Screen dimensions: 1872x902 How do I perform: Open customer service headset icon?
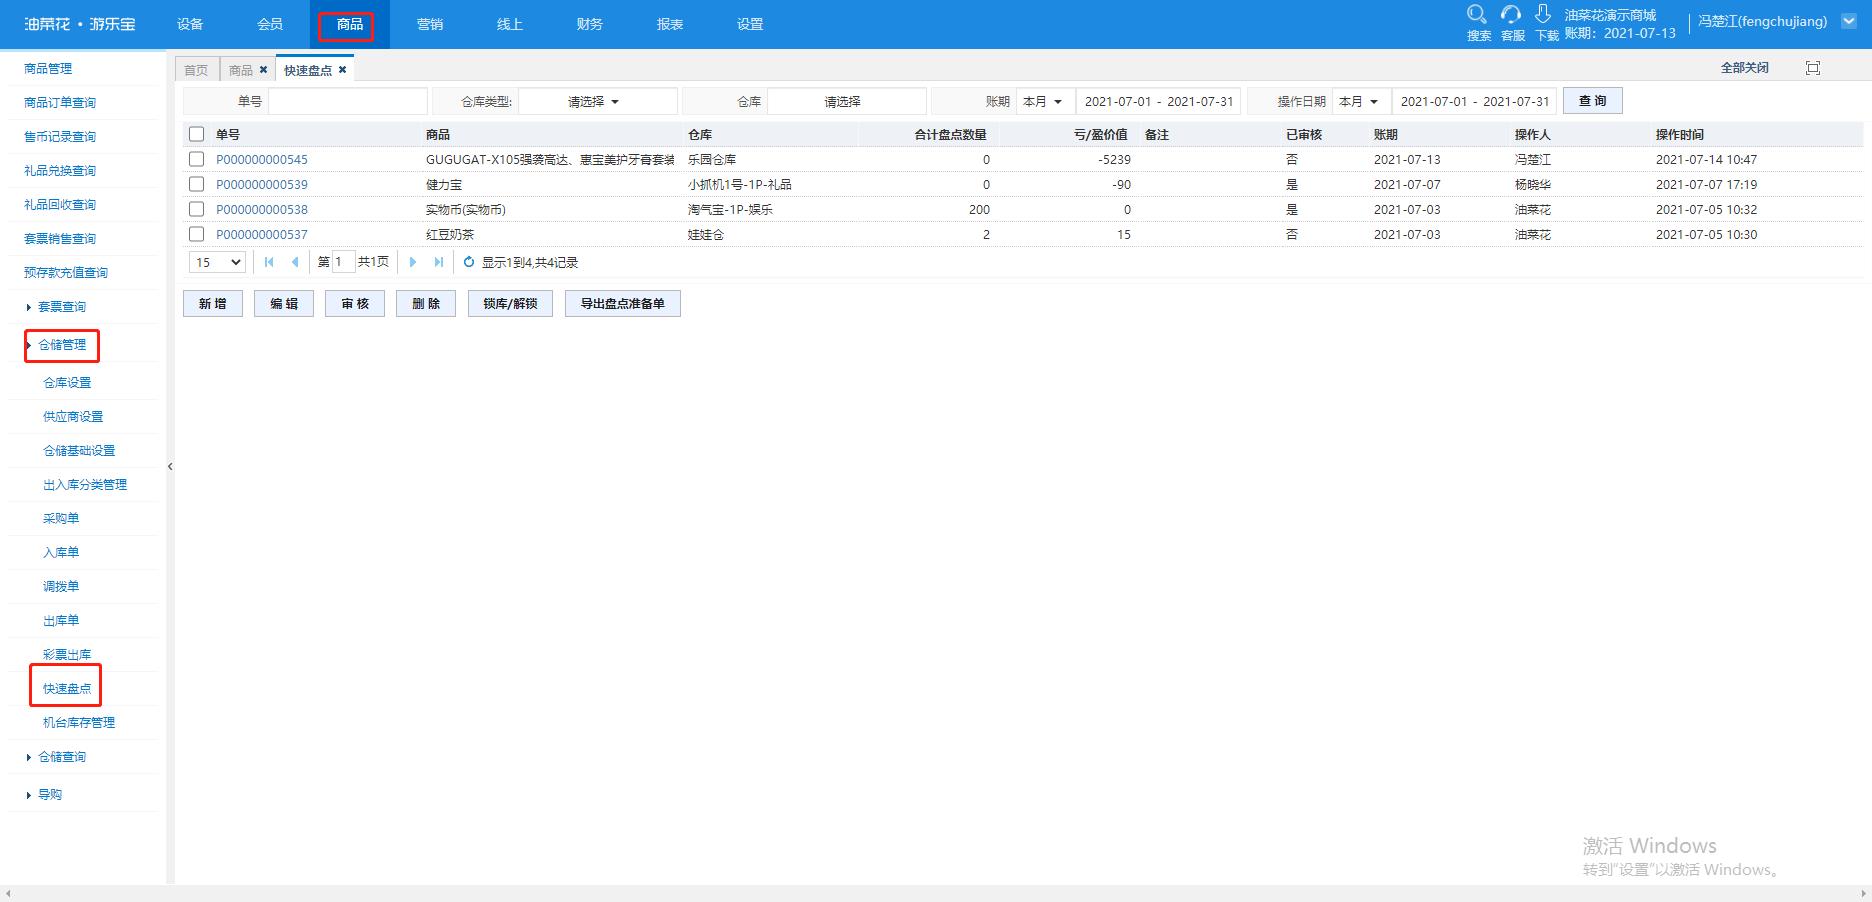click(x=1511, y=14)
